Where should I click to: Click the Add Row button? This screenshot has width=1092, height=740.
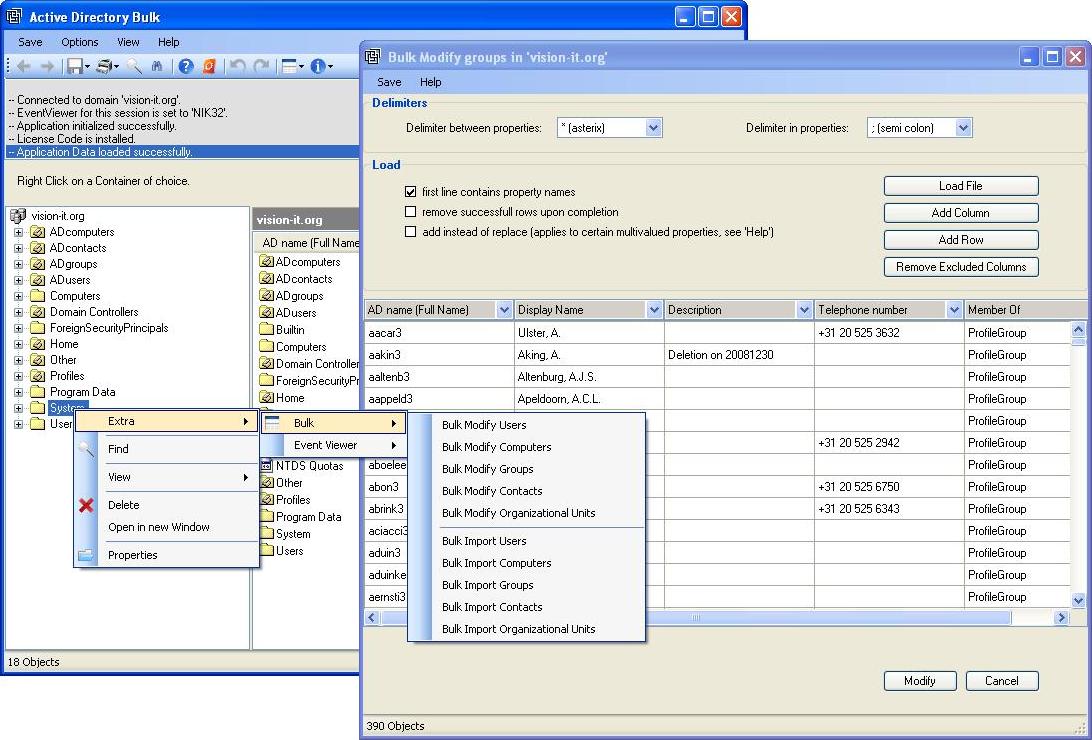(961, 239)
